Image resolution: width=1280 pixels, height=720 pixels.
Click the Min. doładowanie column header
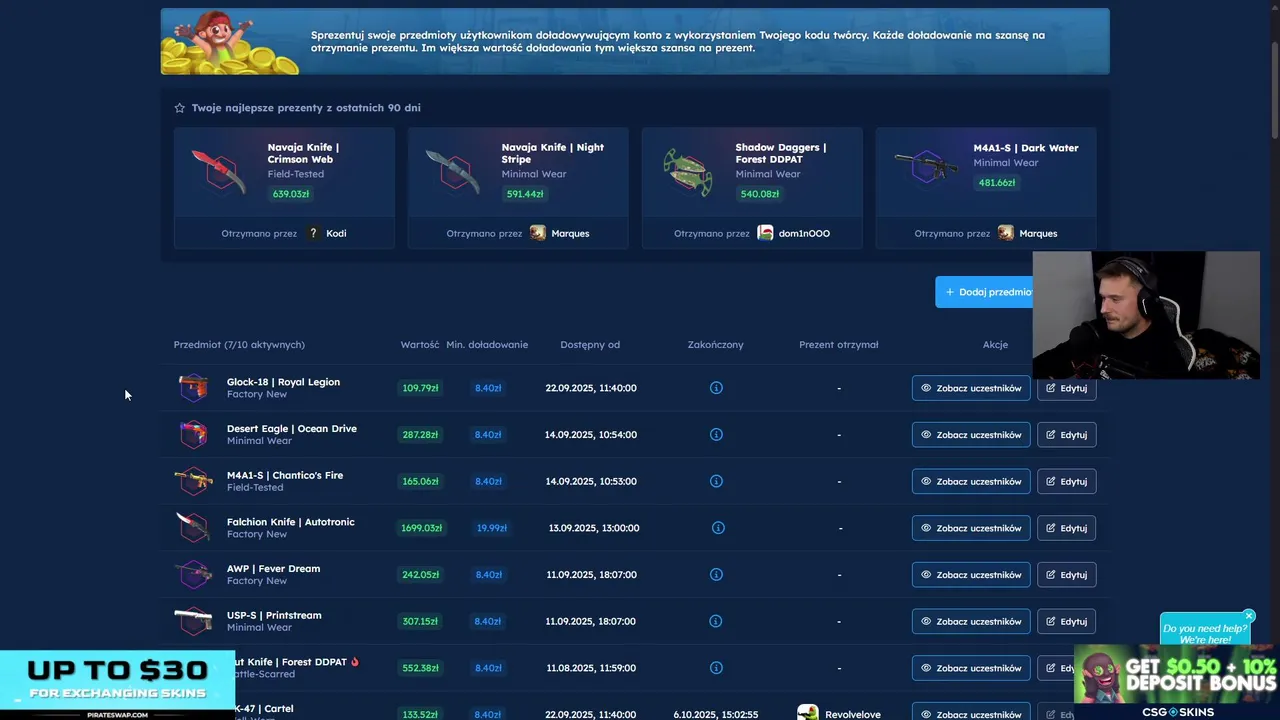(x=487, y=345)
